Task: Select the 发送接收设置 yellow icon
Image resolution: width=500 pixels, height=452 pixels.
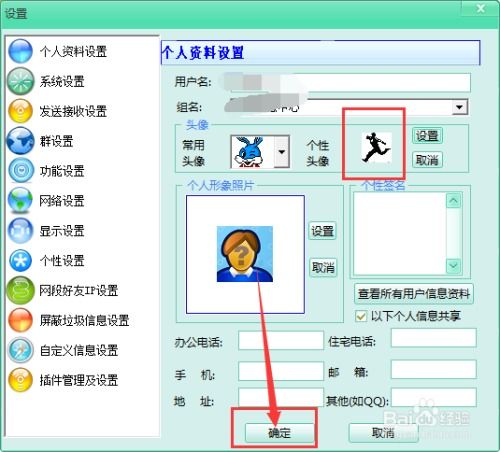Action: point(20,111)
